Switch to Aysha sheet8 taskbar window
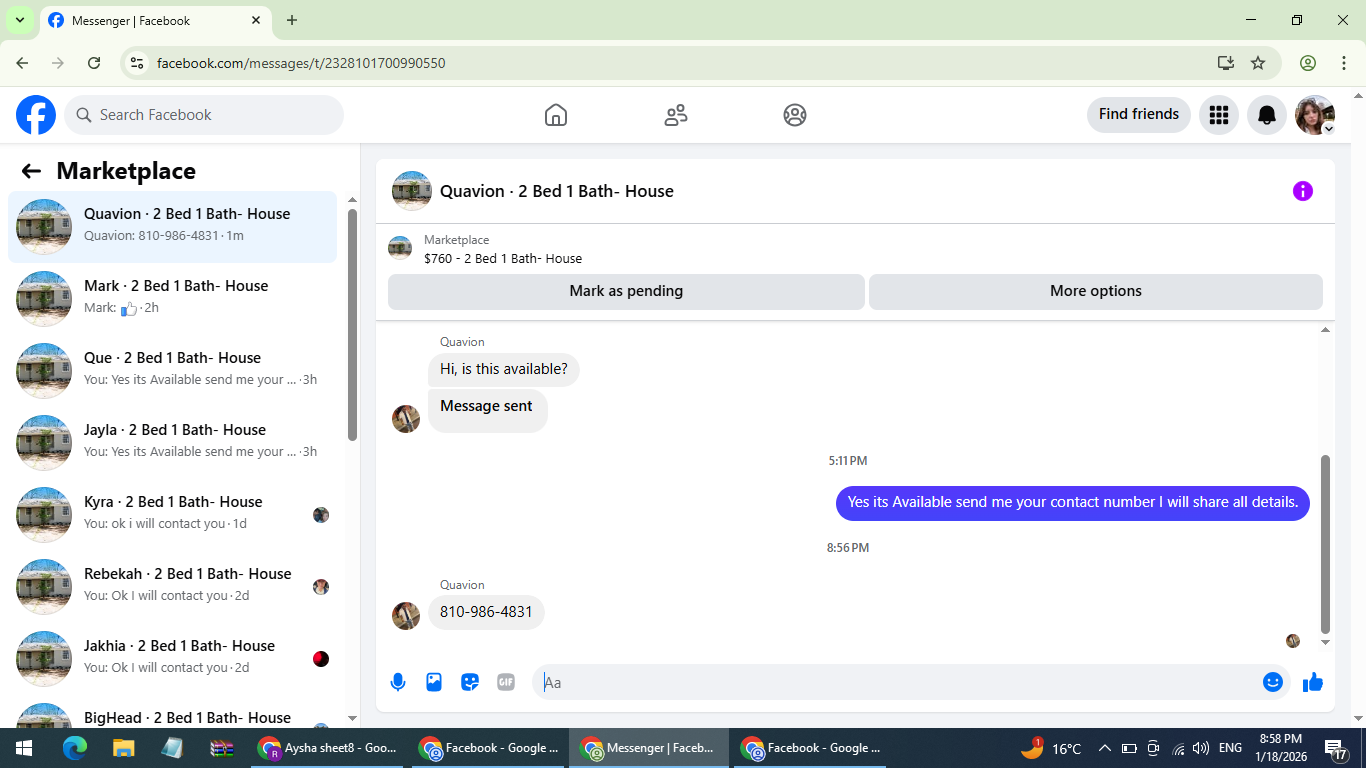 328,748
